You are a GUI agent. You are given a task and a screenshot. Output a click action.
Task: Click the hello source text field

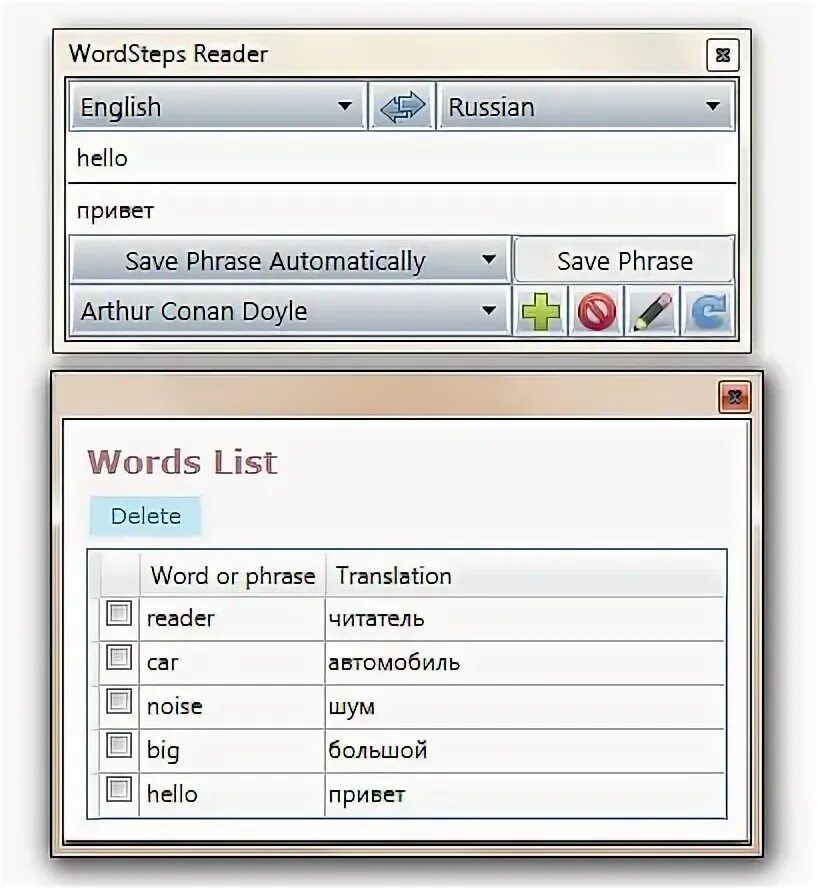tap(402, 158)
